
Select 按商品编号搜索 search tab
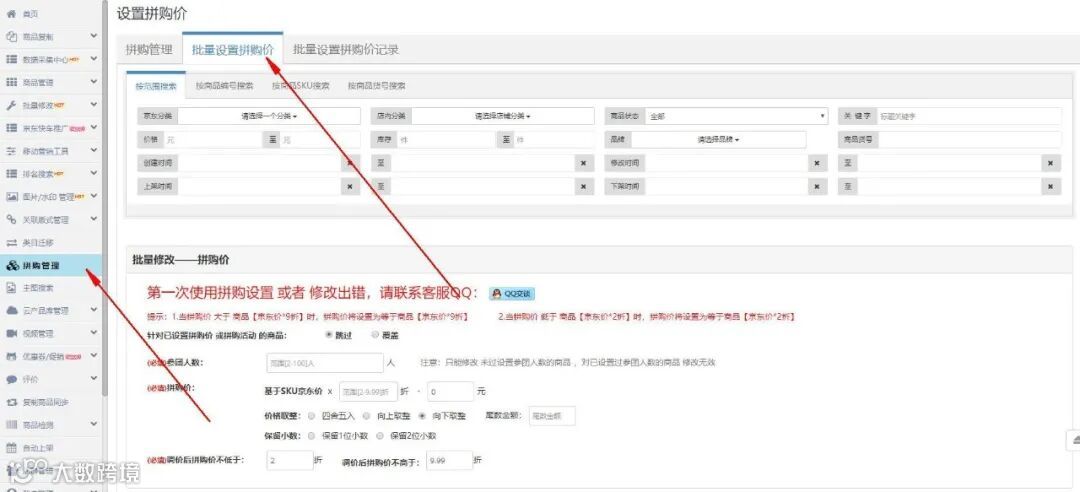[x=225, y=86]
